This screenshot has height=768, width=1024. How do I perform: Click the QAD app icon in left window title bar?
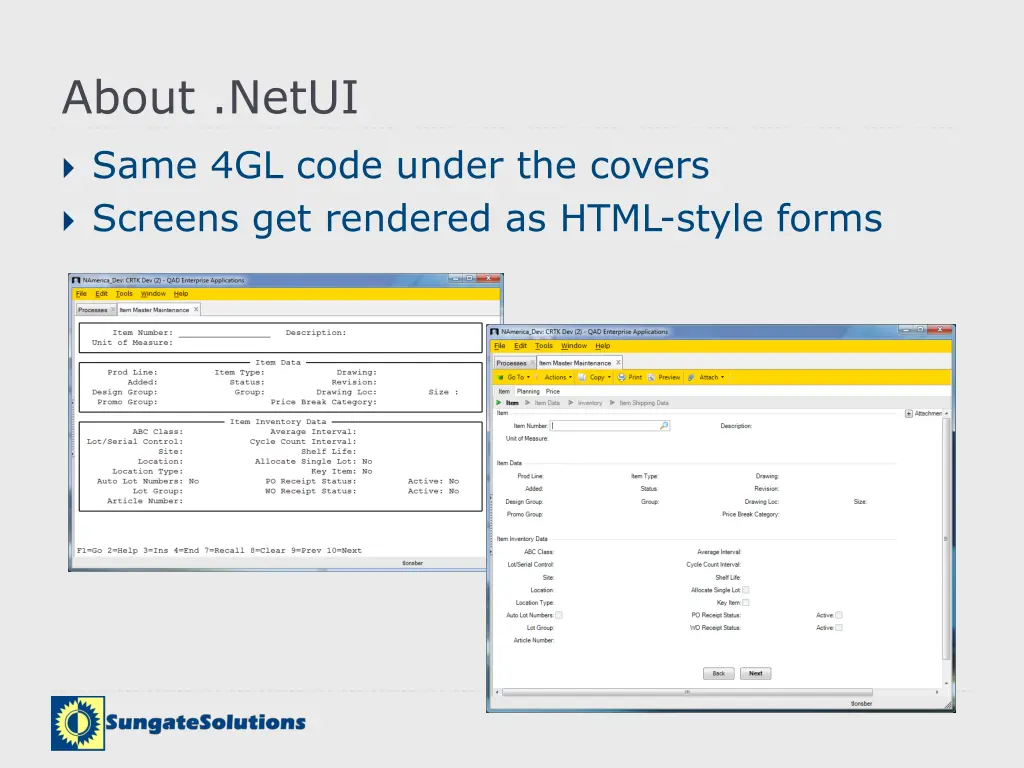pyautogui.click(x=76, y=280)
